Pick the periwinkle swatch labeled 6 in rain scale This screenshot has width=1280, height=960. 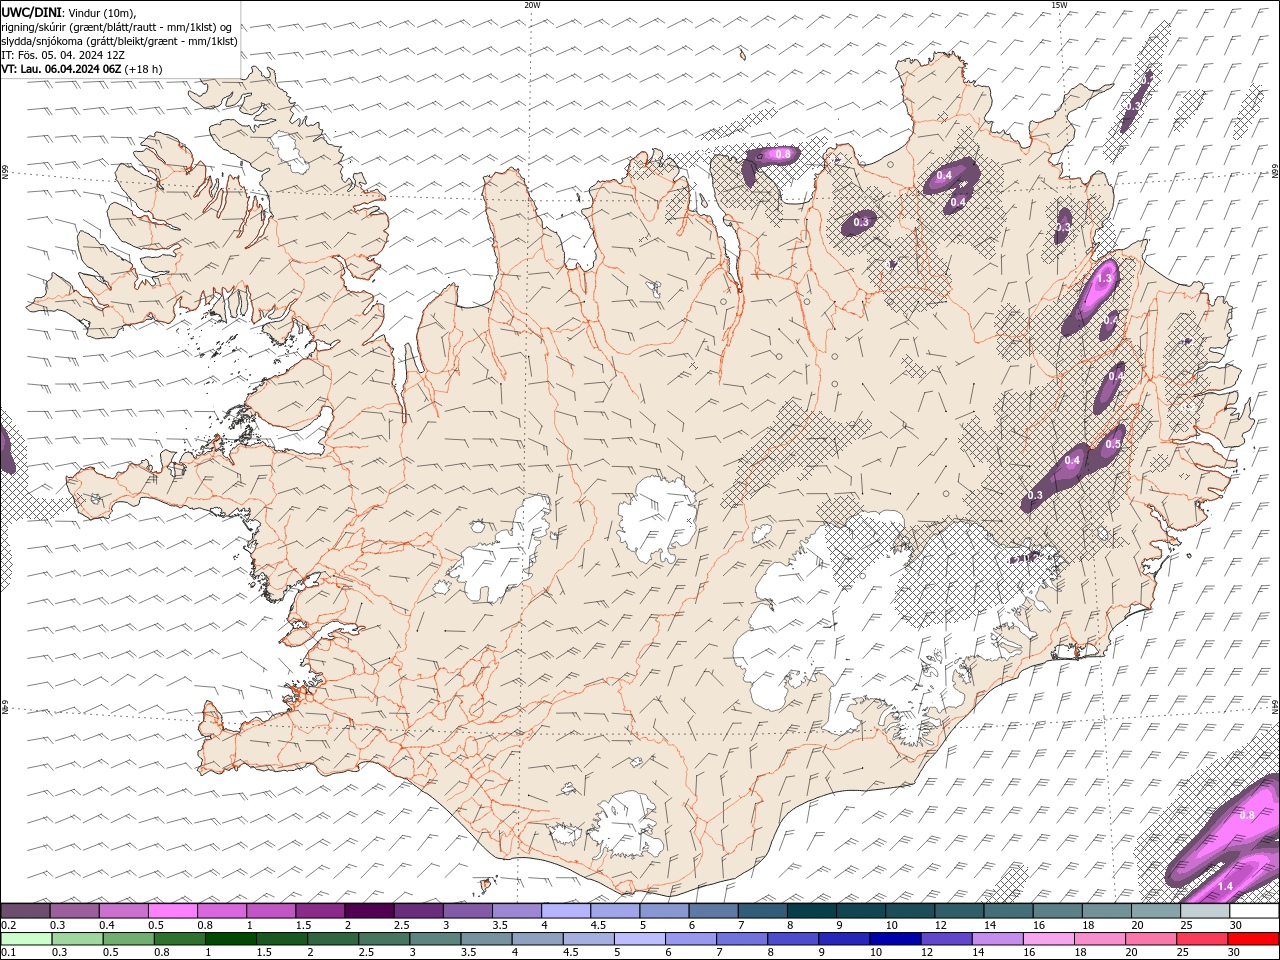coord(691,939)
